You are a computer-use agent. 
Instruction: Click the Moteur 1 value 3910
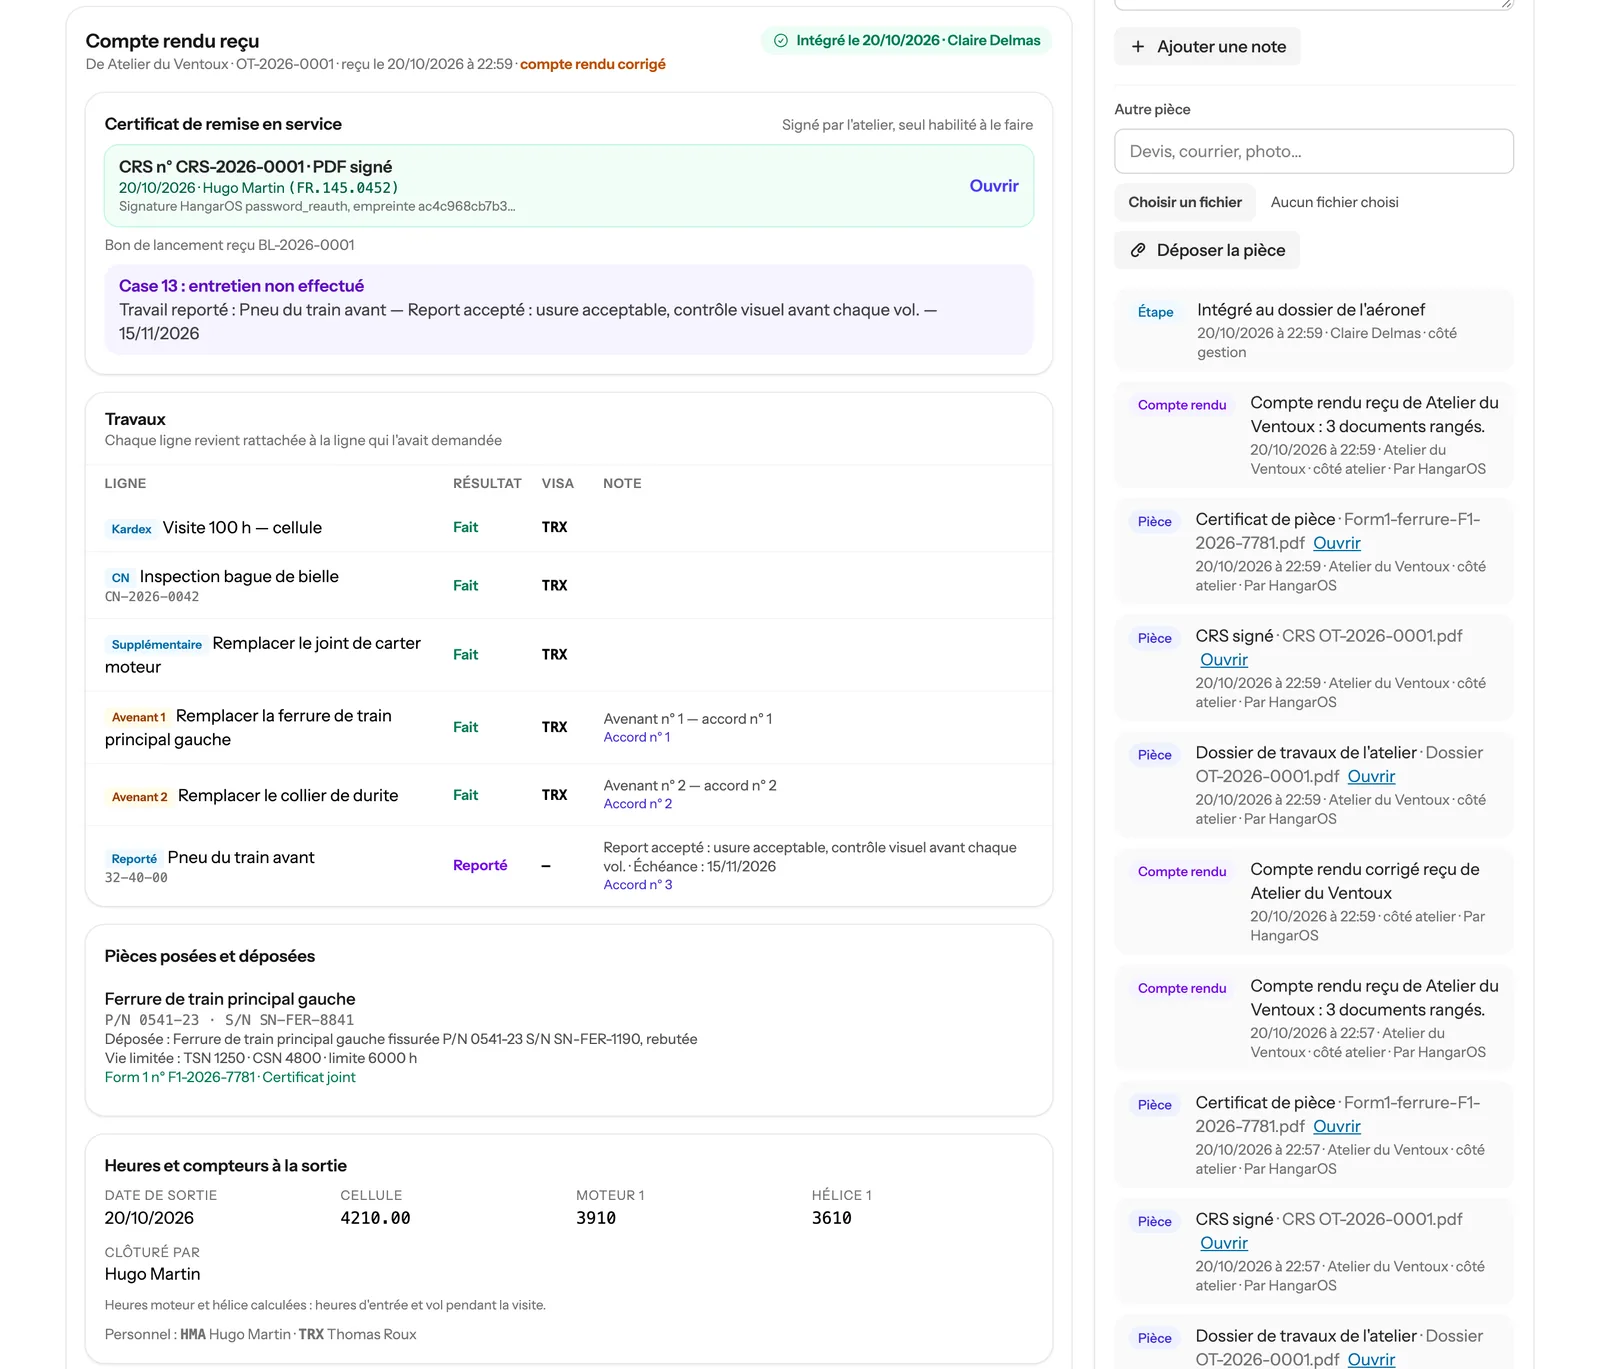[595, 1218]
